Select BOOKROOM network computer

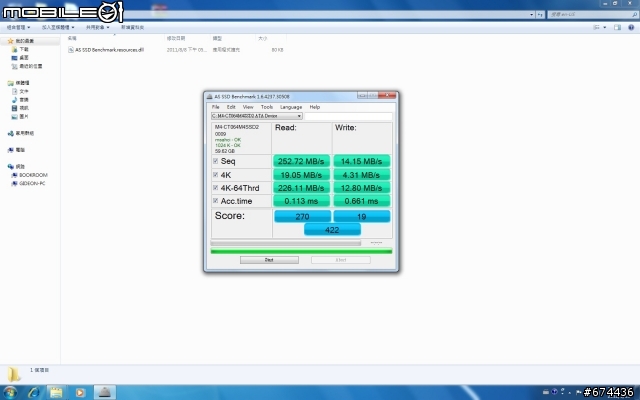tap(29, 175)
